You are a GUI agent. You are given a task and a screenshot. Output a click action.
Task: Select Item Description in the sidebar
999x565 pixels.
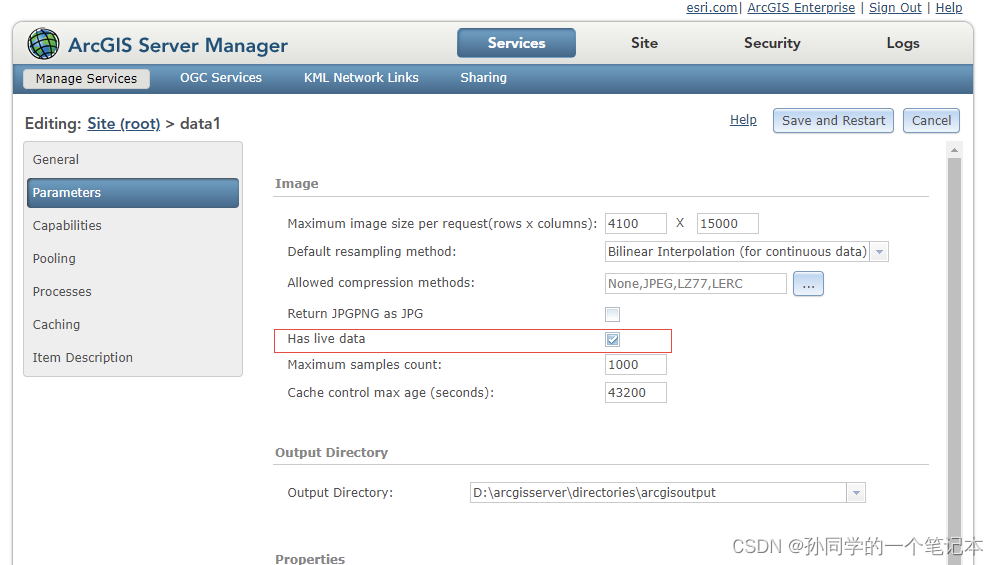click(x=133, y=358)
